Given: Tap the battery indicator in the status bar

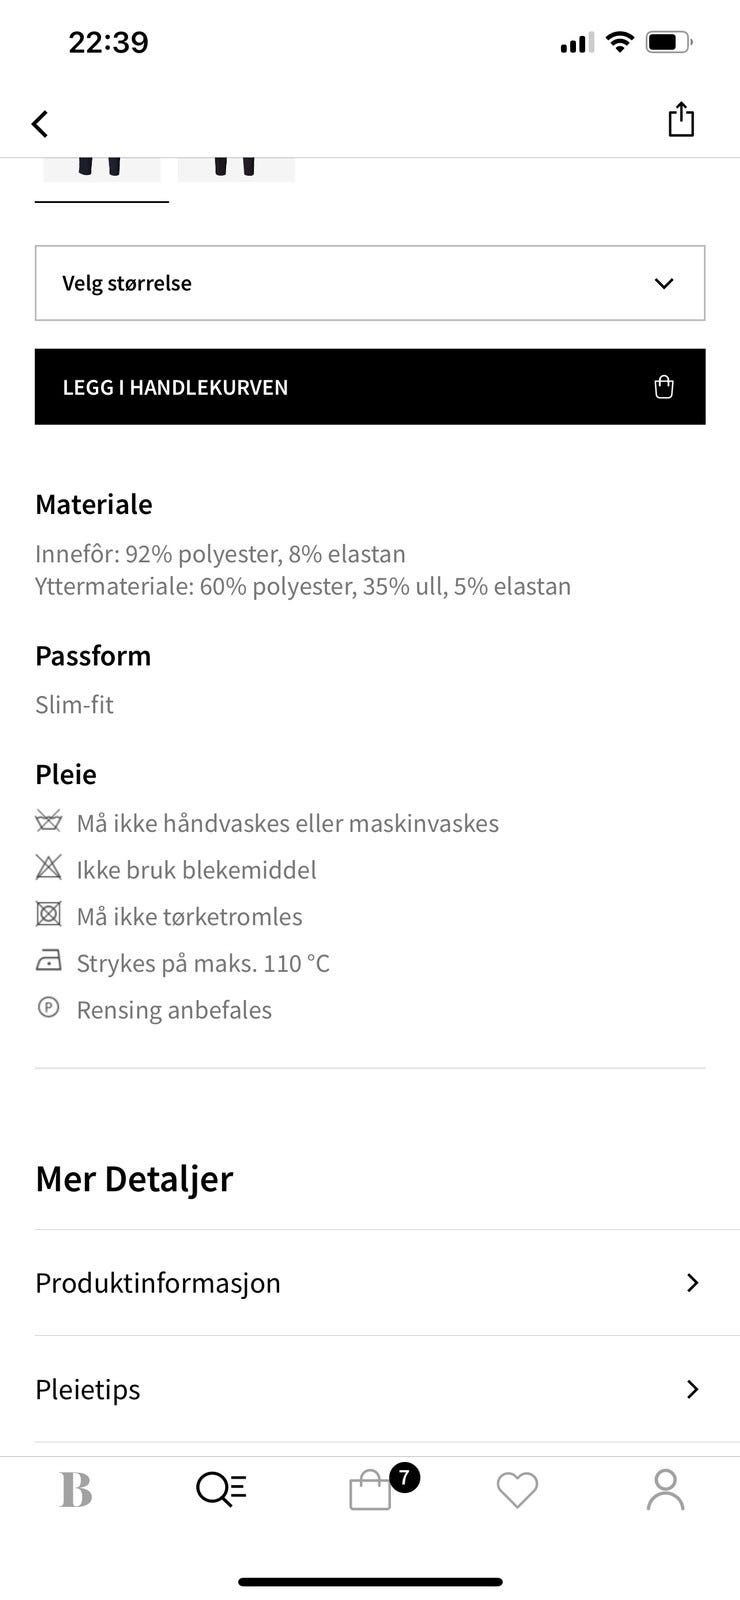Looking at the screenshot, I should pos(669,42).
